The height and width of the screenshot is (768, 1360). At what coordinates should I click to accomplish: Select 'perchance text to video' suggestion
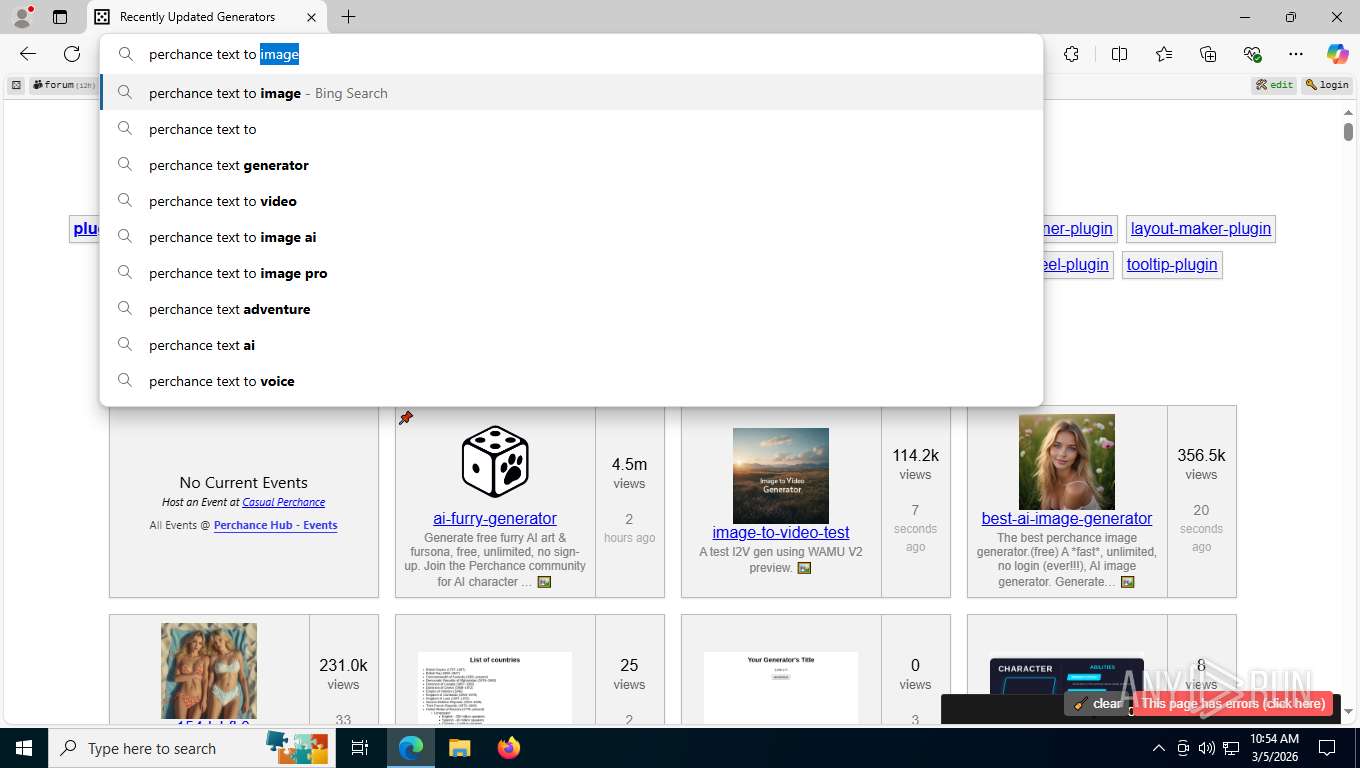(571, 201)
